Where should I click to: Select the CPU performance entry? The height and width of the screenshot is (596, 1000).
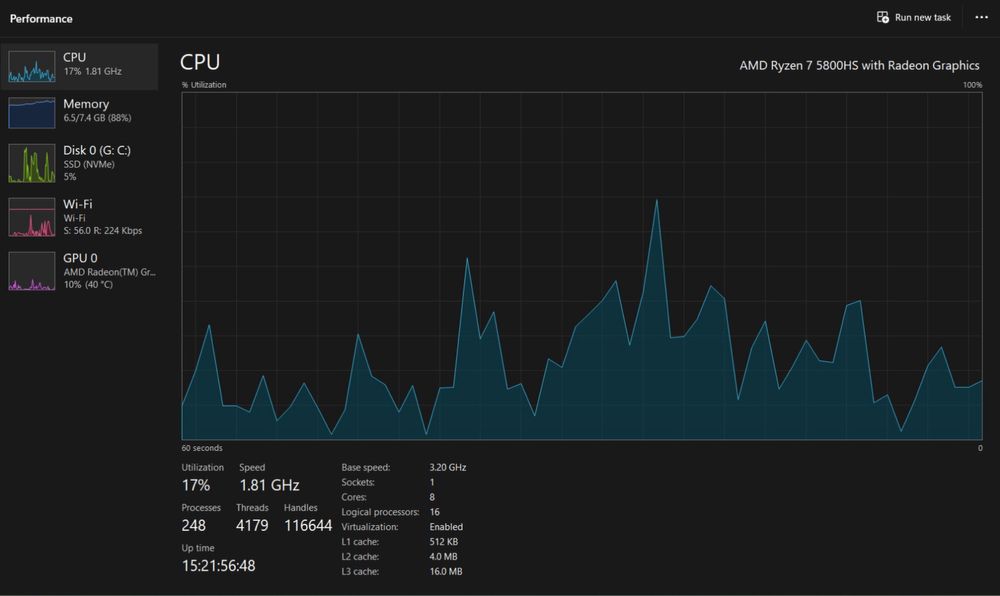pos(79,66)
